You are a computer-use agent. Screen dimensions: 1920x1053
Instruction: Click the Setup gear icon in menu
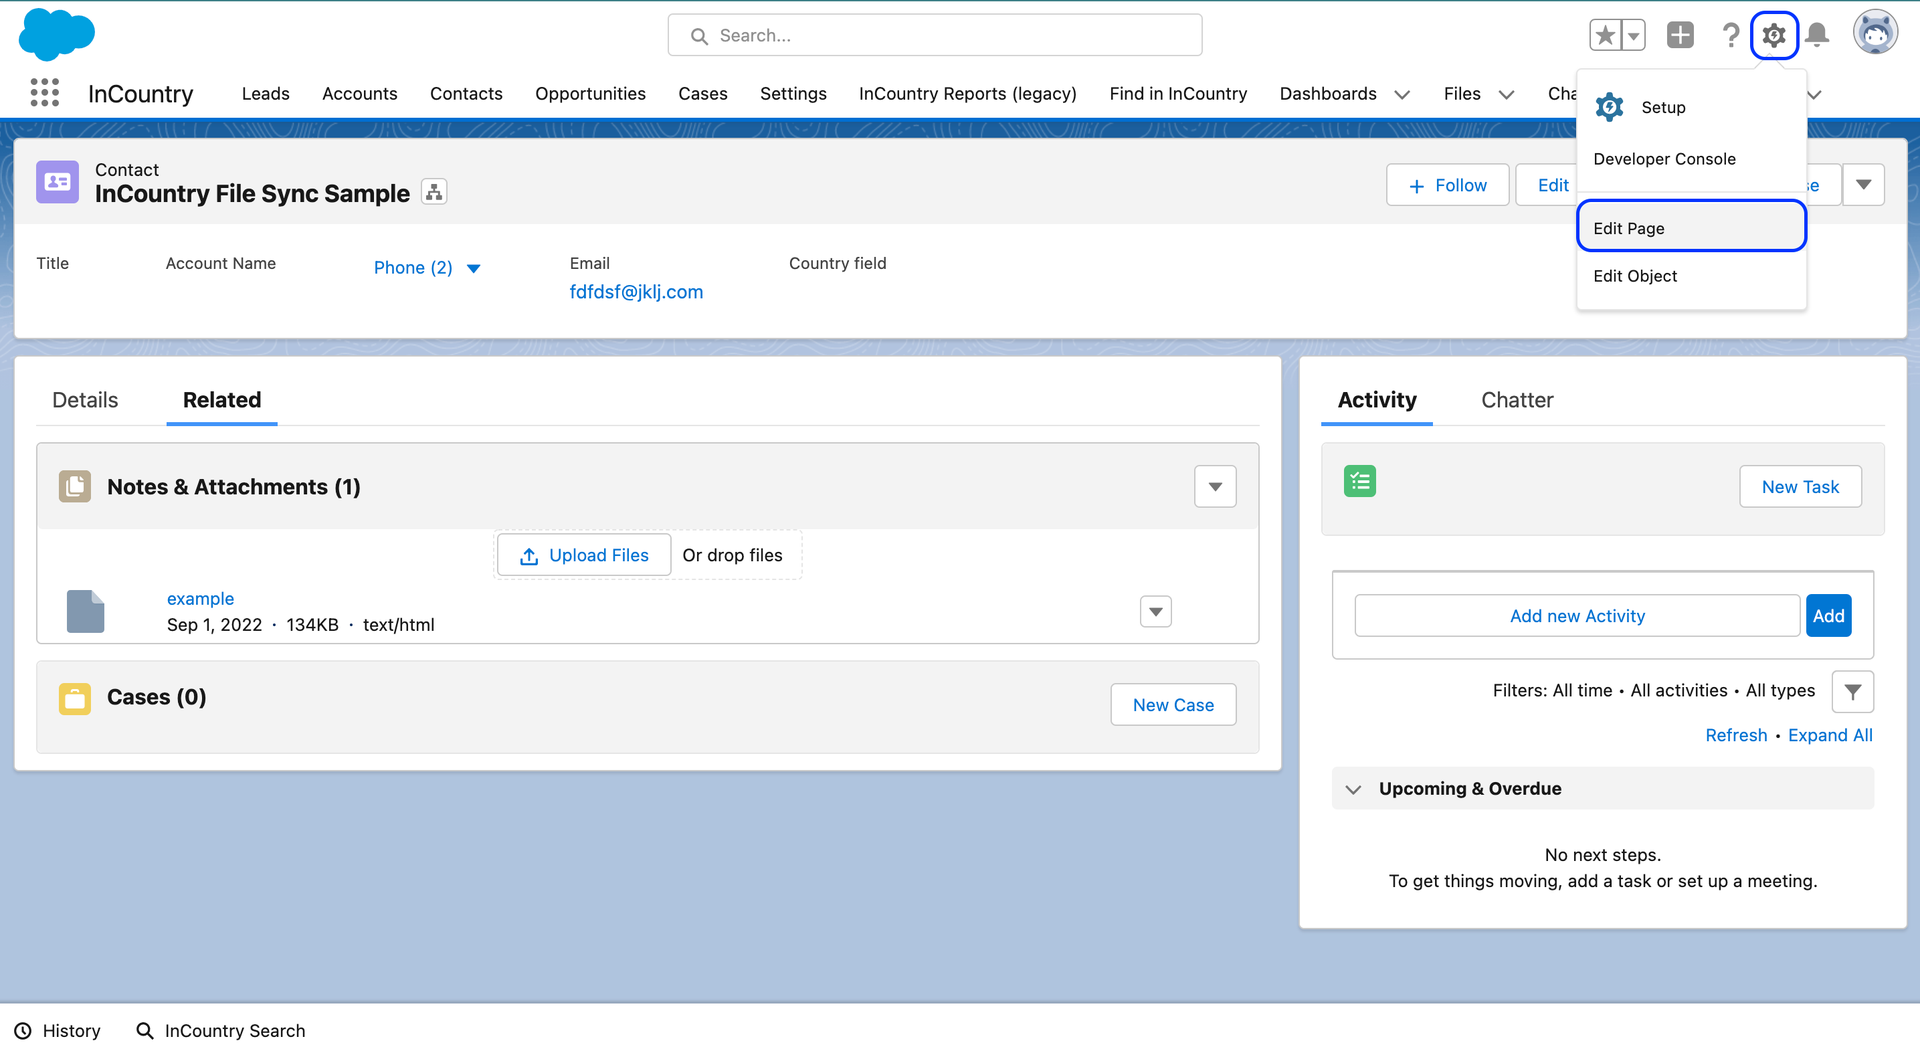point(1609,106)
